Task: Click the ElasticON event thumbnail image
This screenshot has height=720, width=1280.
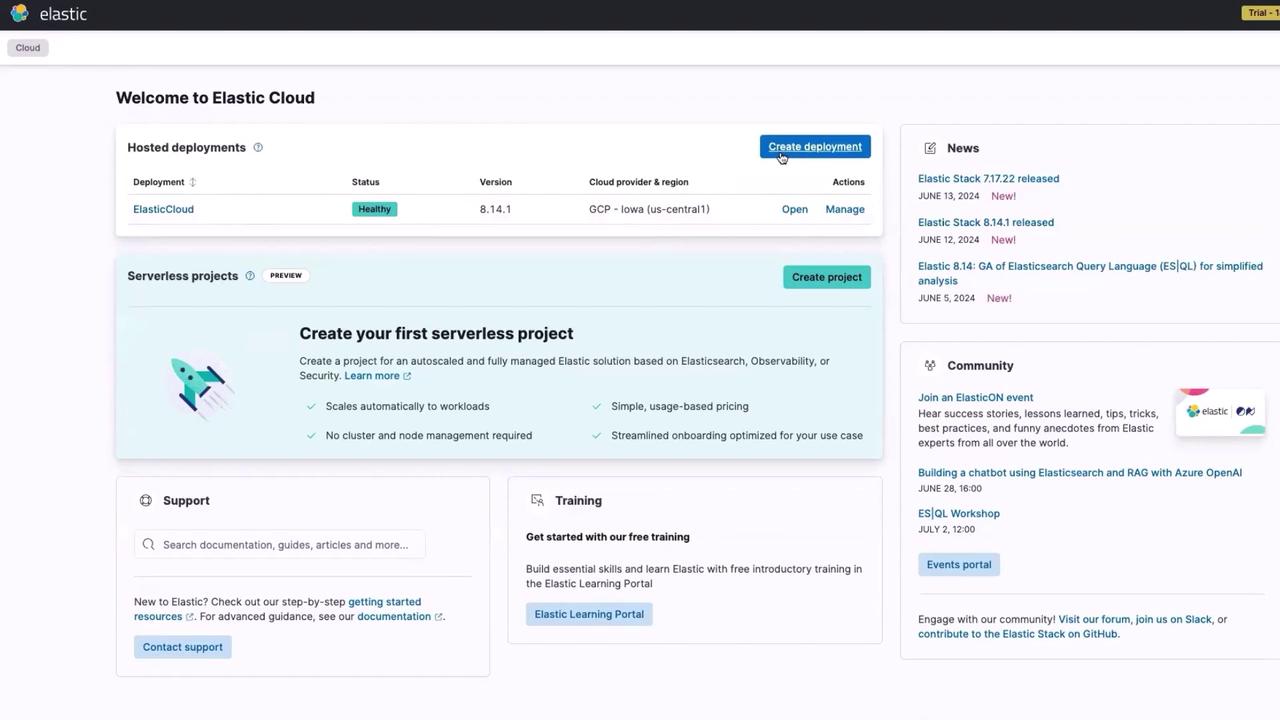Action: 1221,412
